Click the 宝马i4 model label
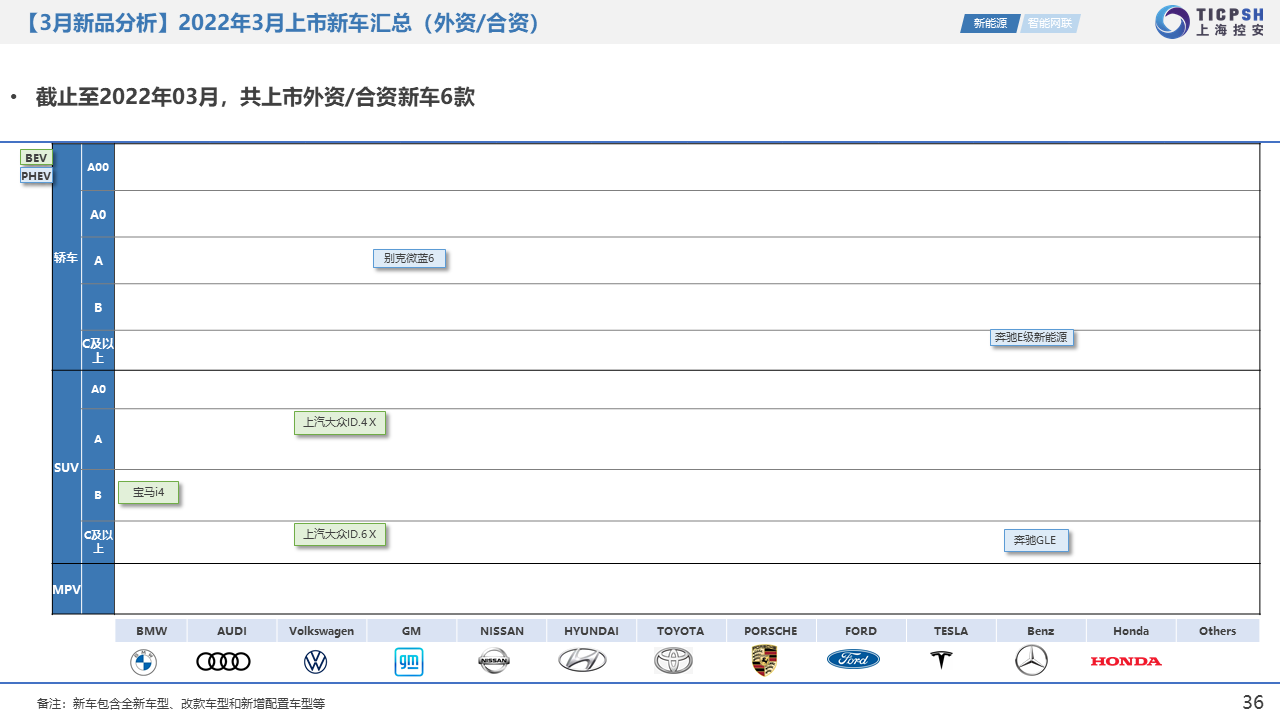This screenshot has height=720, width=1280. click(x=148, y=492)
